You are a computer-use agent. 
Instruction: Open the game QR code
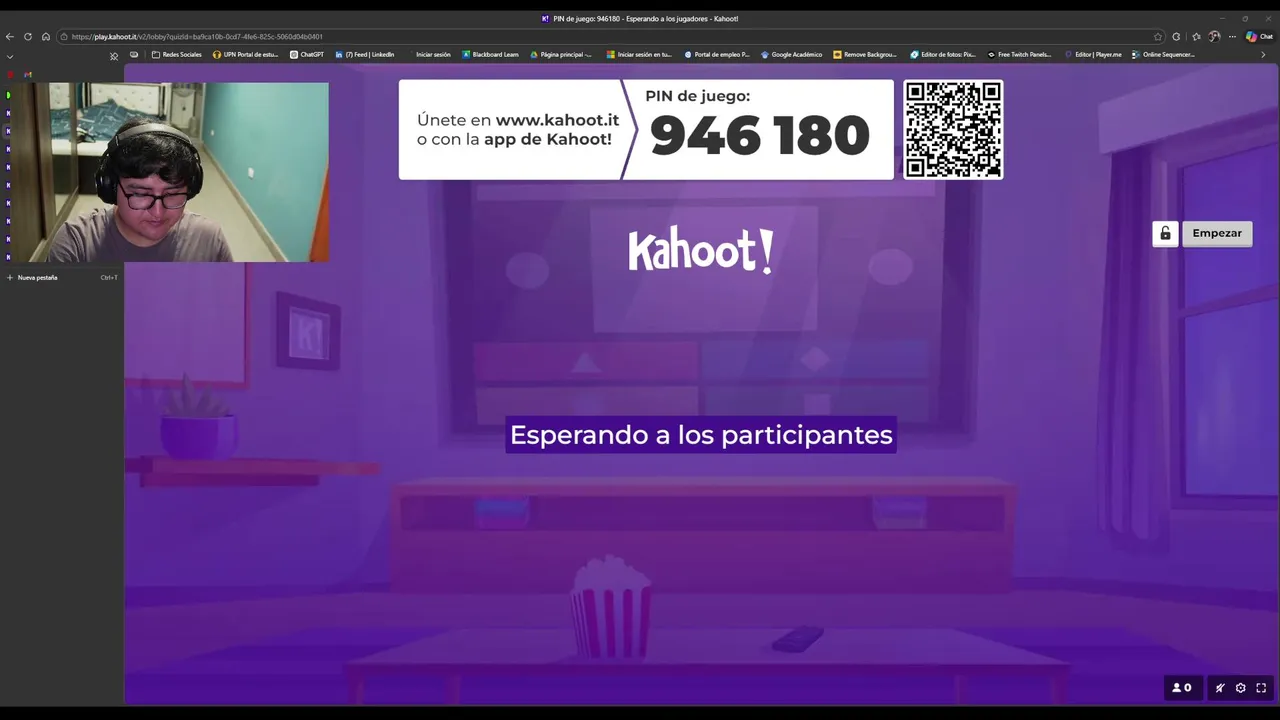pos(953,130)
